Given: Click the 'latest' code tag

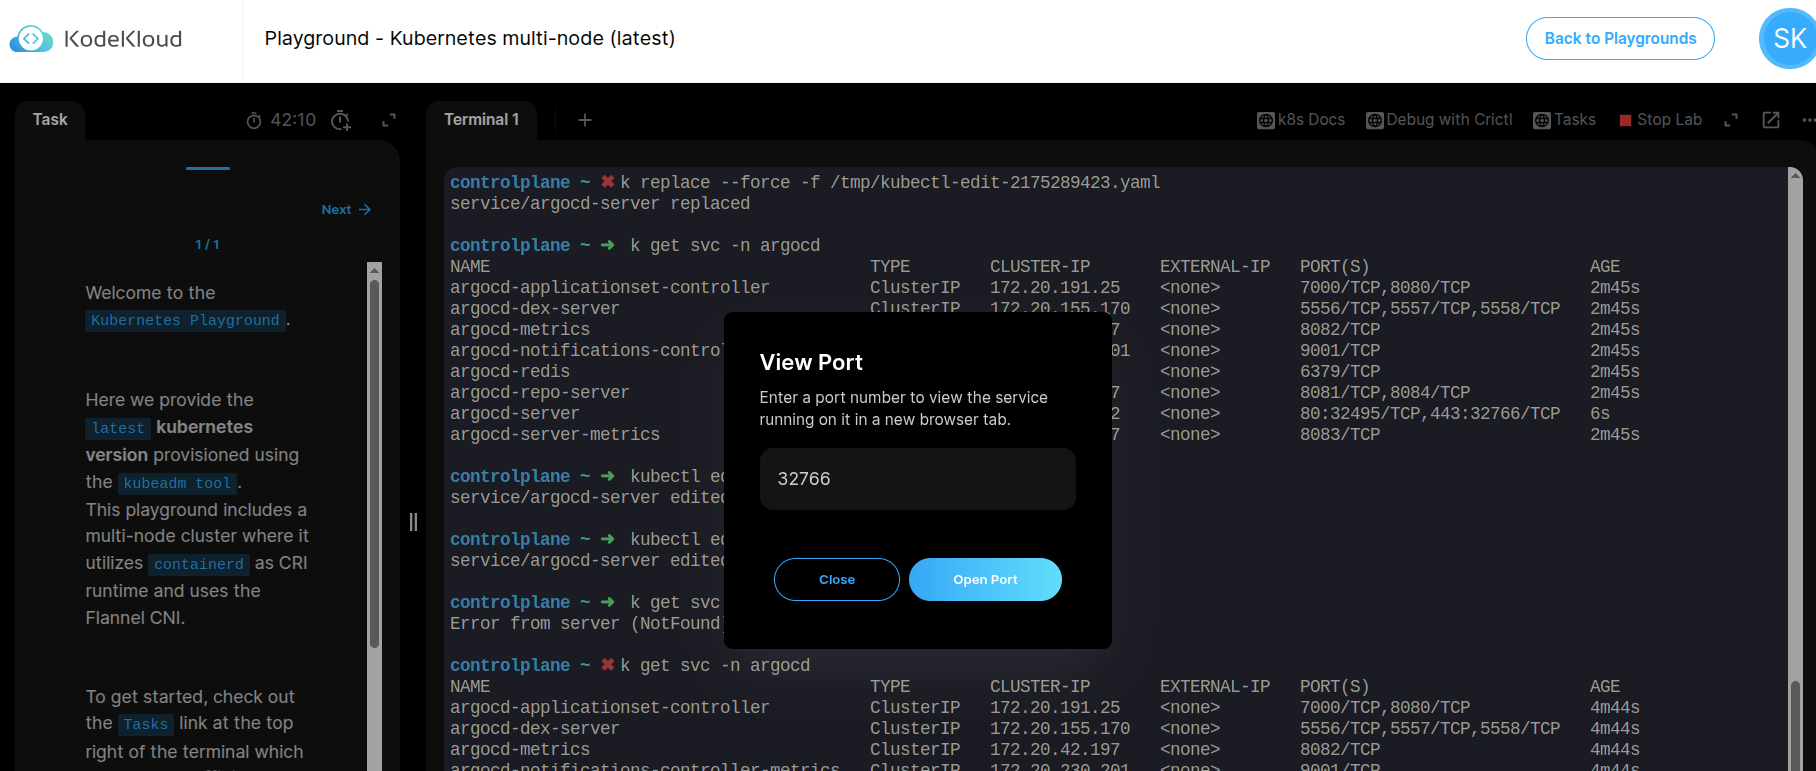Looking at the screenshot, I should pyautogui.click(x=118, y=428).
